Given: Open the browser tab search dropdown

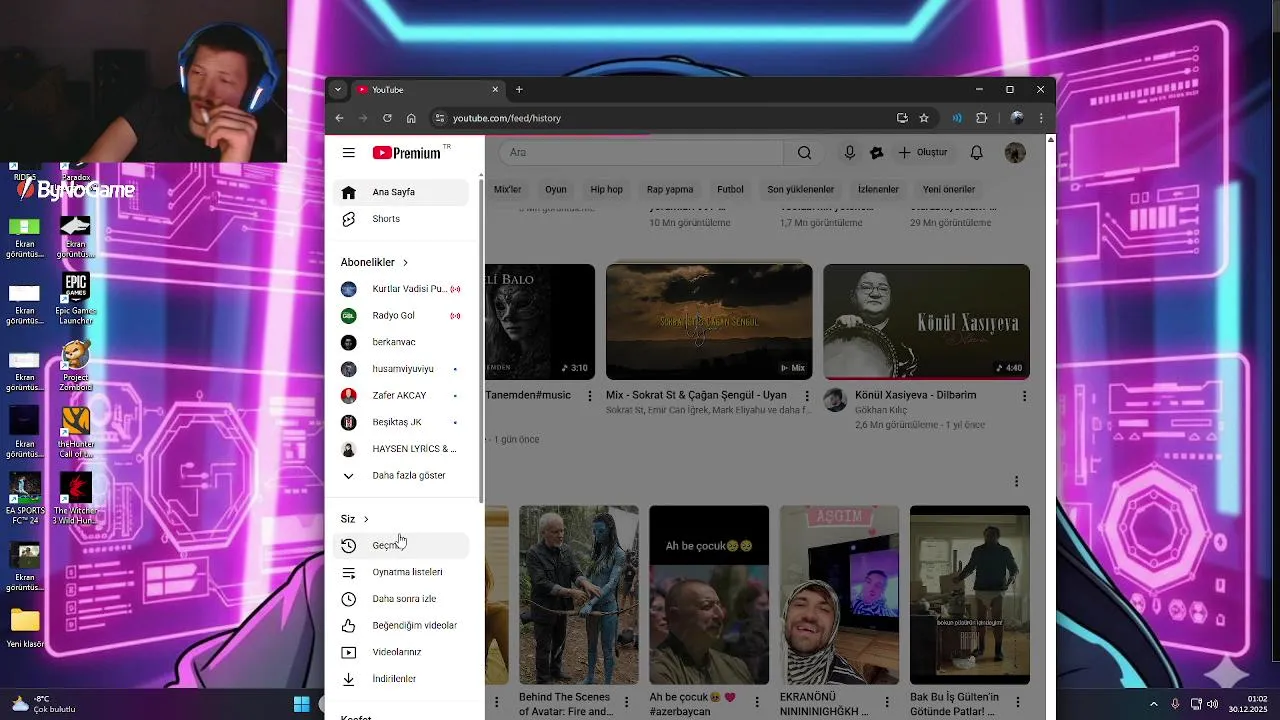Looking at the screenshot, I should pyautogui.click(x=338, y=90).
